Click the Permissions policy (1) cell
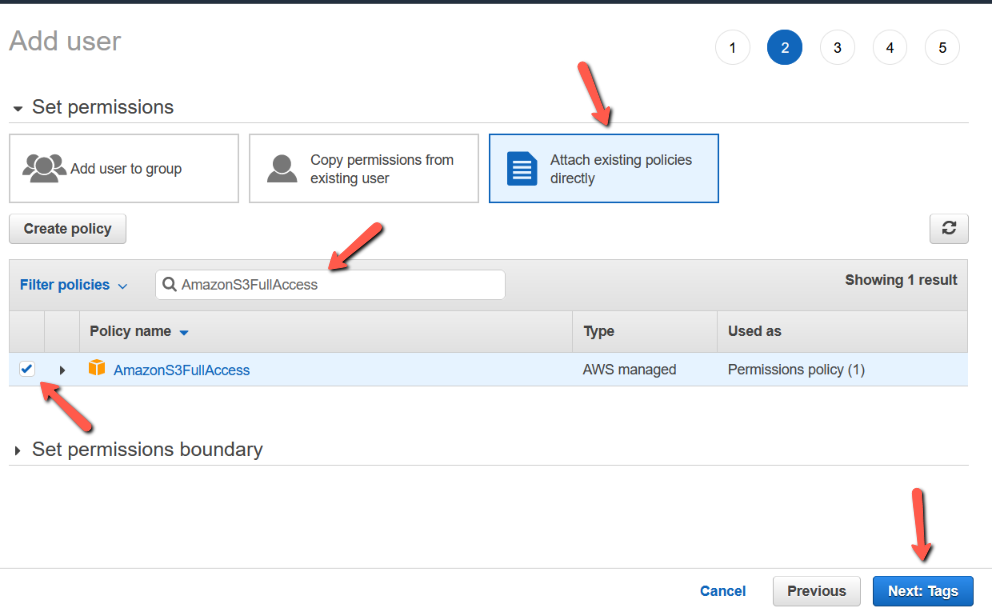Screen dimensions: 992x612 (x=796, y=369)
